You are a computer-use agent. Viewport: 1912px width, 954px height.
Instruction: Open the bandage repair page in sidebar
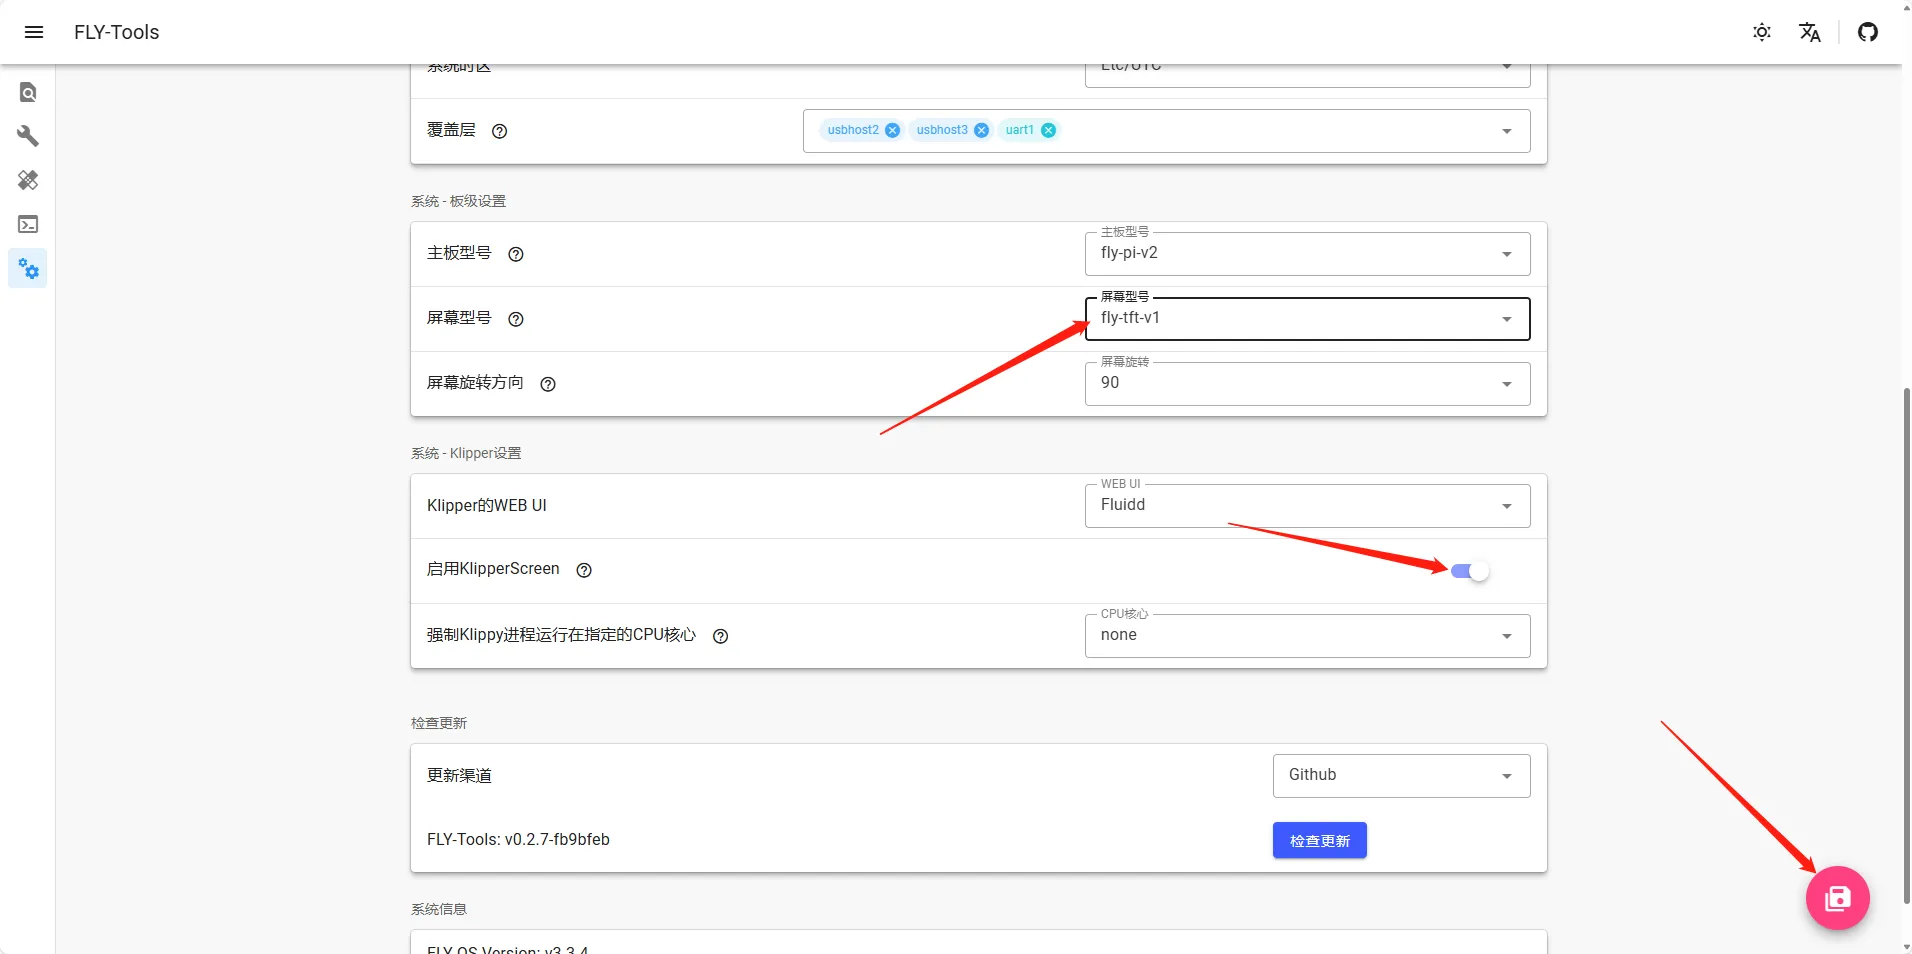28,180
